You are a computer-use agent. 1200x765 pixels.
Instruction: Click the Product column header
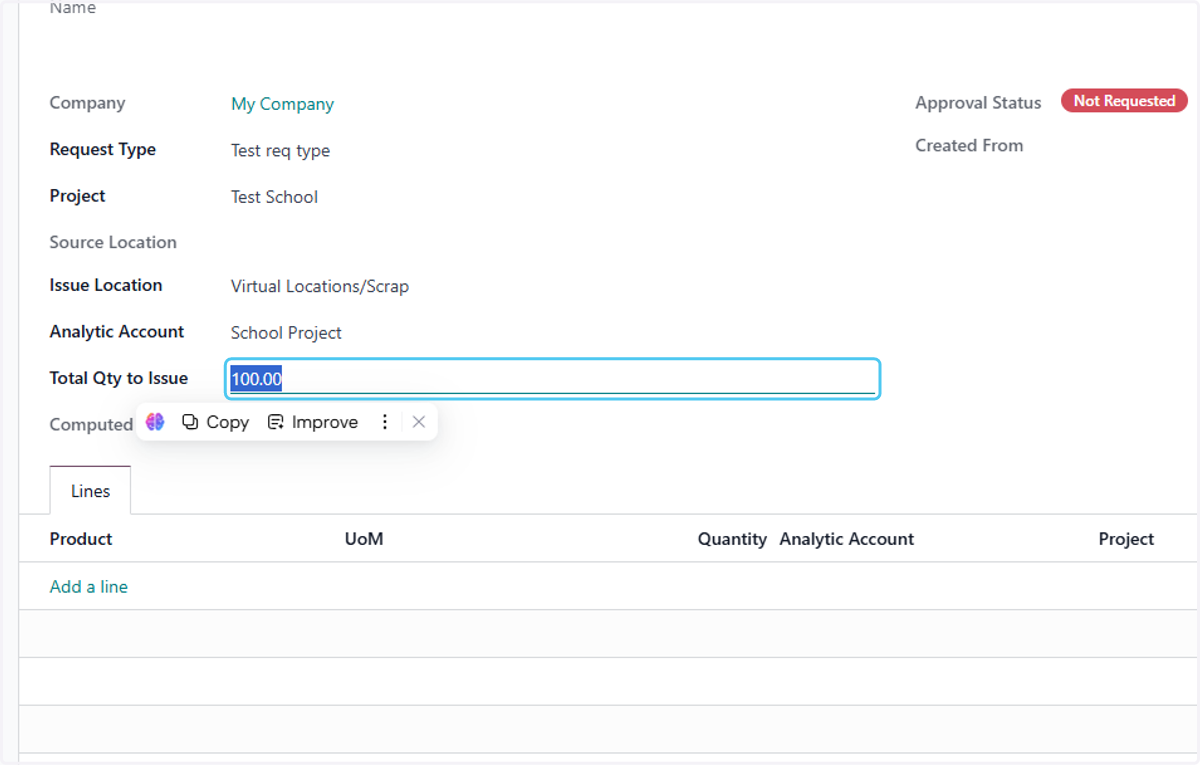[x=81, y=539]
